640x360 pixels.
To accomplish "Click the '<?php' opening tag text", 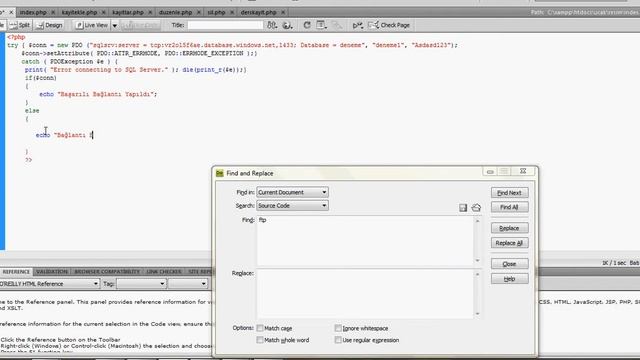I will 16,37.
